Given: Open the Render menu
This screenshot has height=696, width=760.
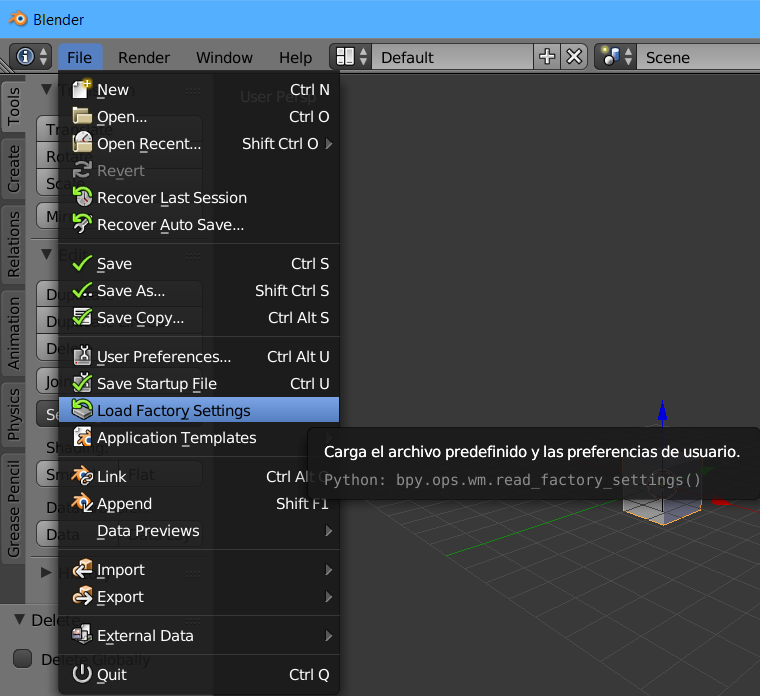Looking at the screenshot, I should tap(144, 58).
